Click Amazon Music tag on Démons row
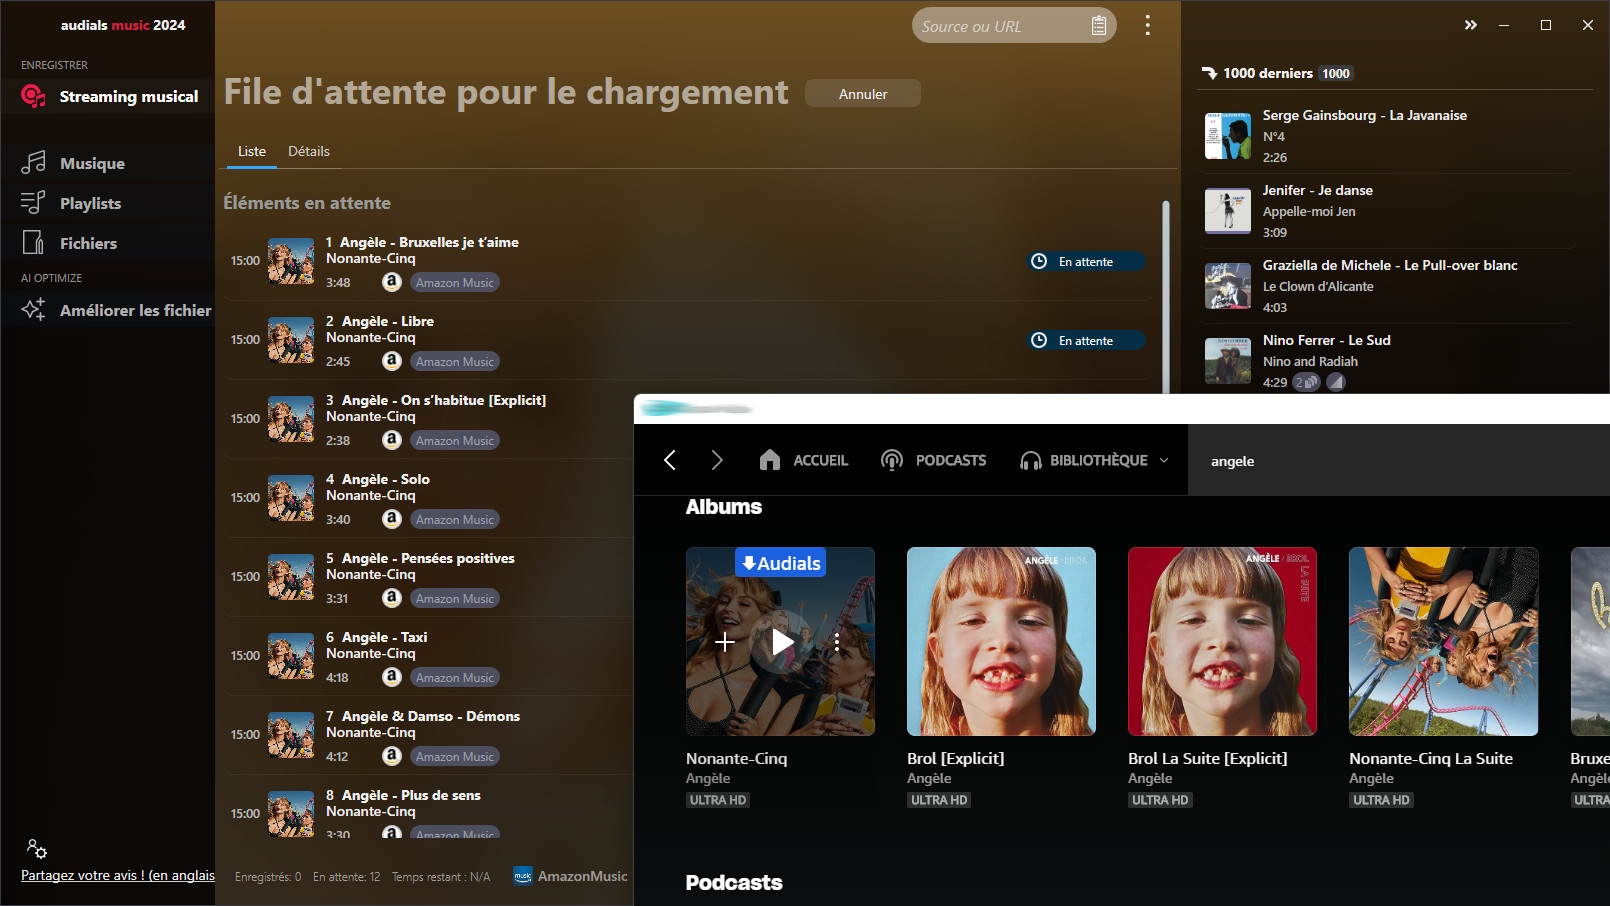The image size is (1610, 906). [x=455, y=756]
